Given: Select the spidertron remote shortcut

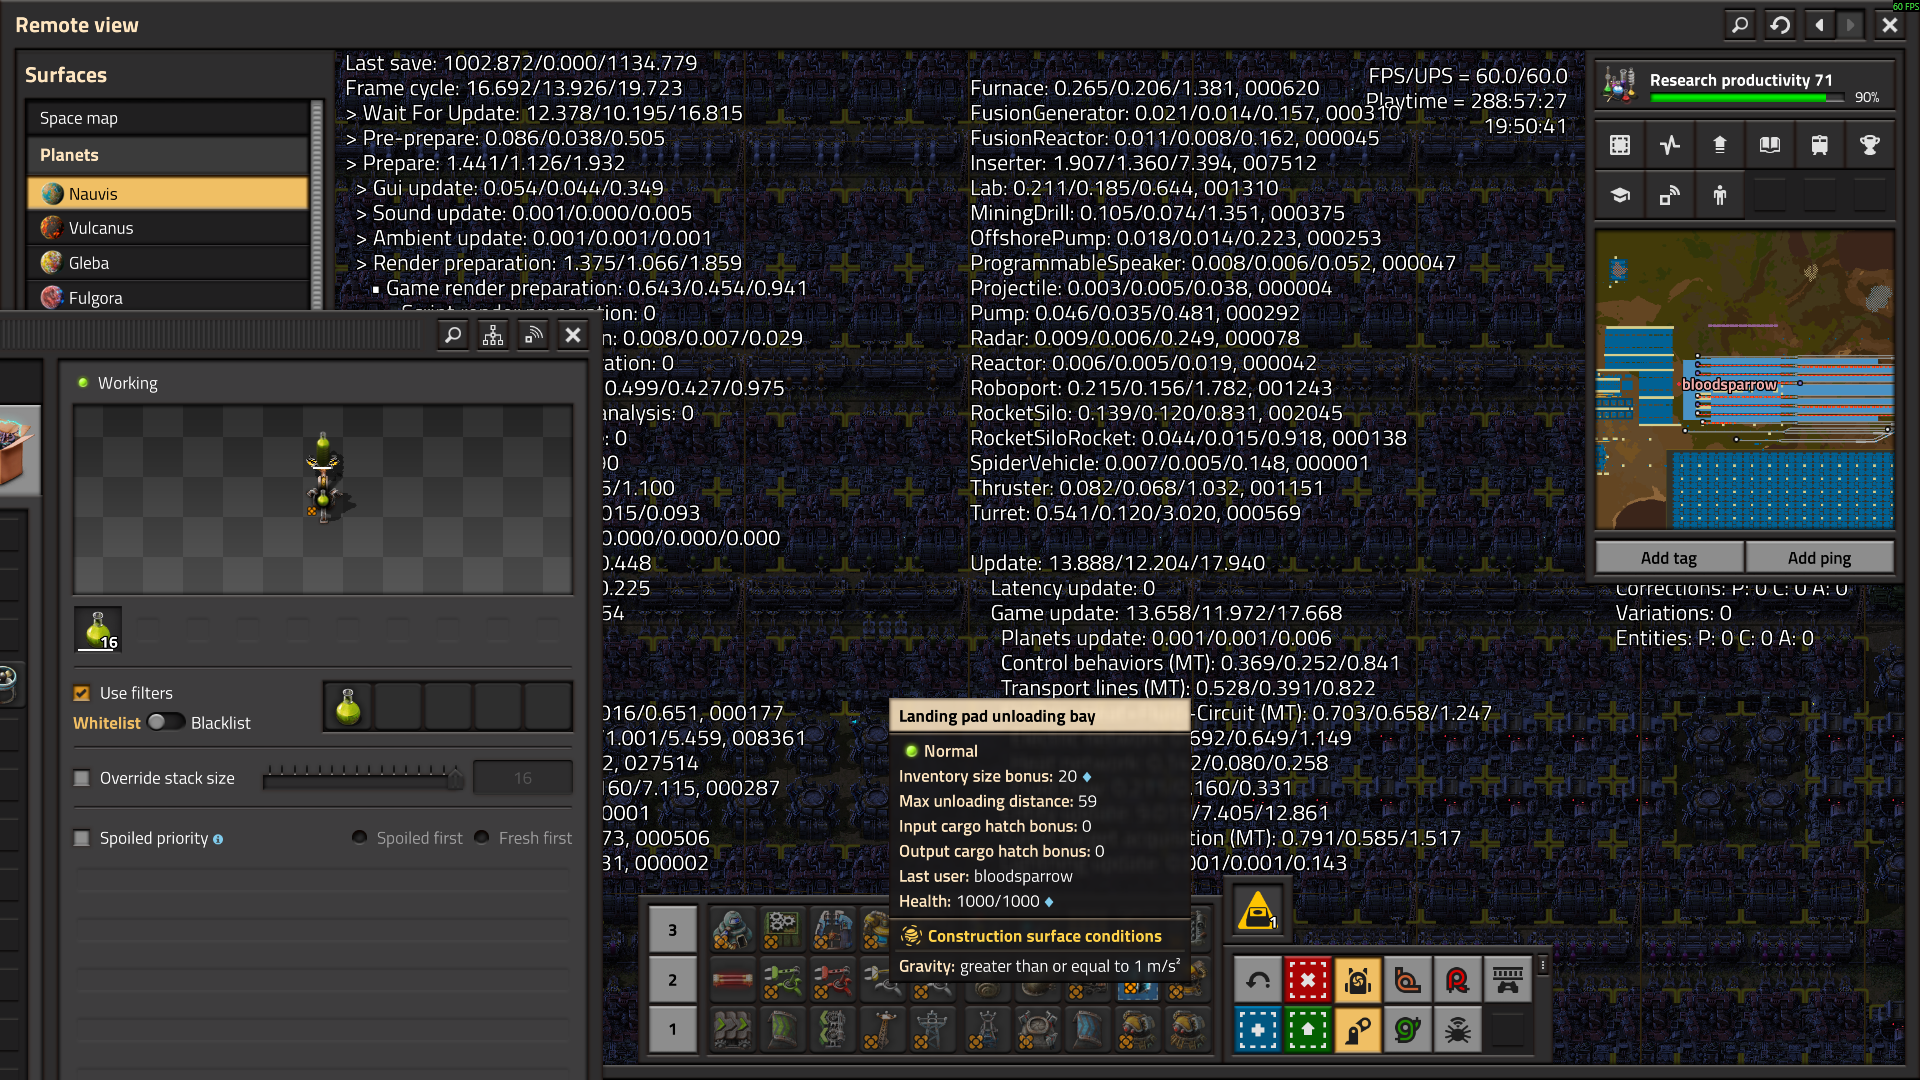Looking at the screenshot, I should 1458,1030.
